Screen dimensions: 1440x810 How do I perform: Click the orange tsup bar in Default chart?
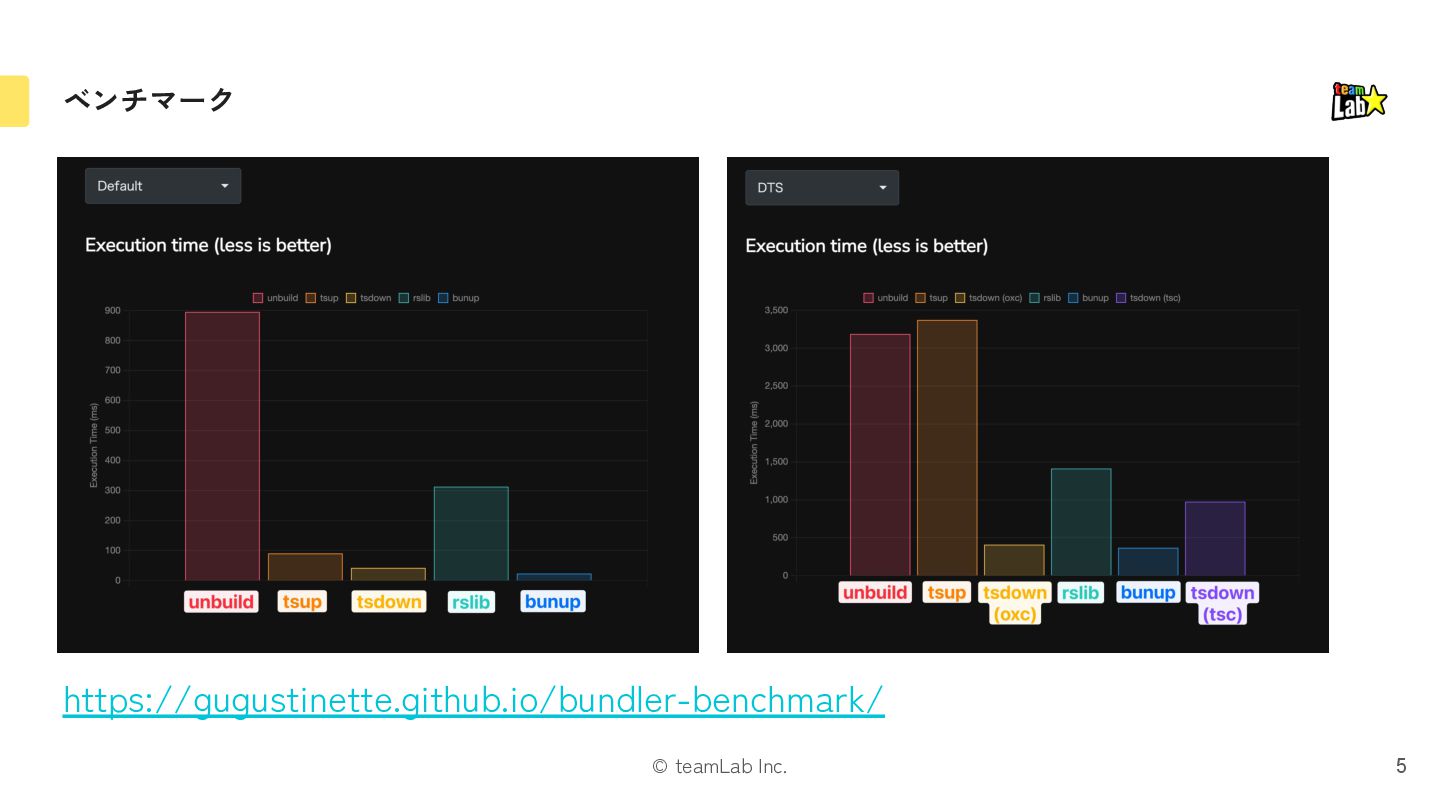[x=305, y=567]
